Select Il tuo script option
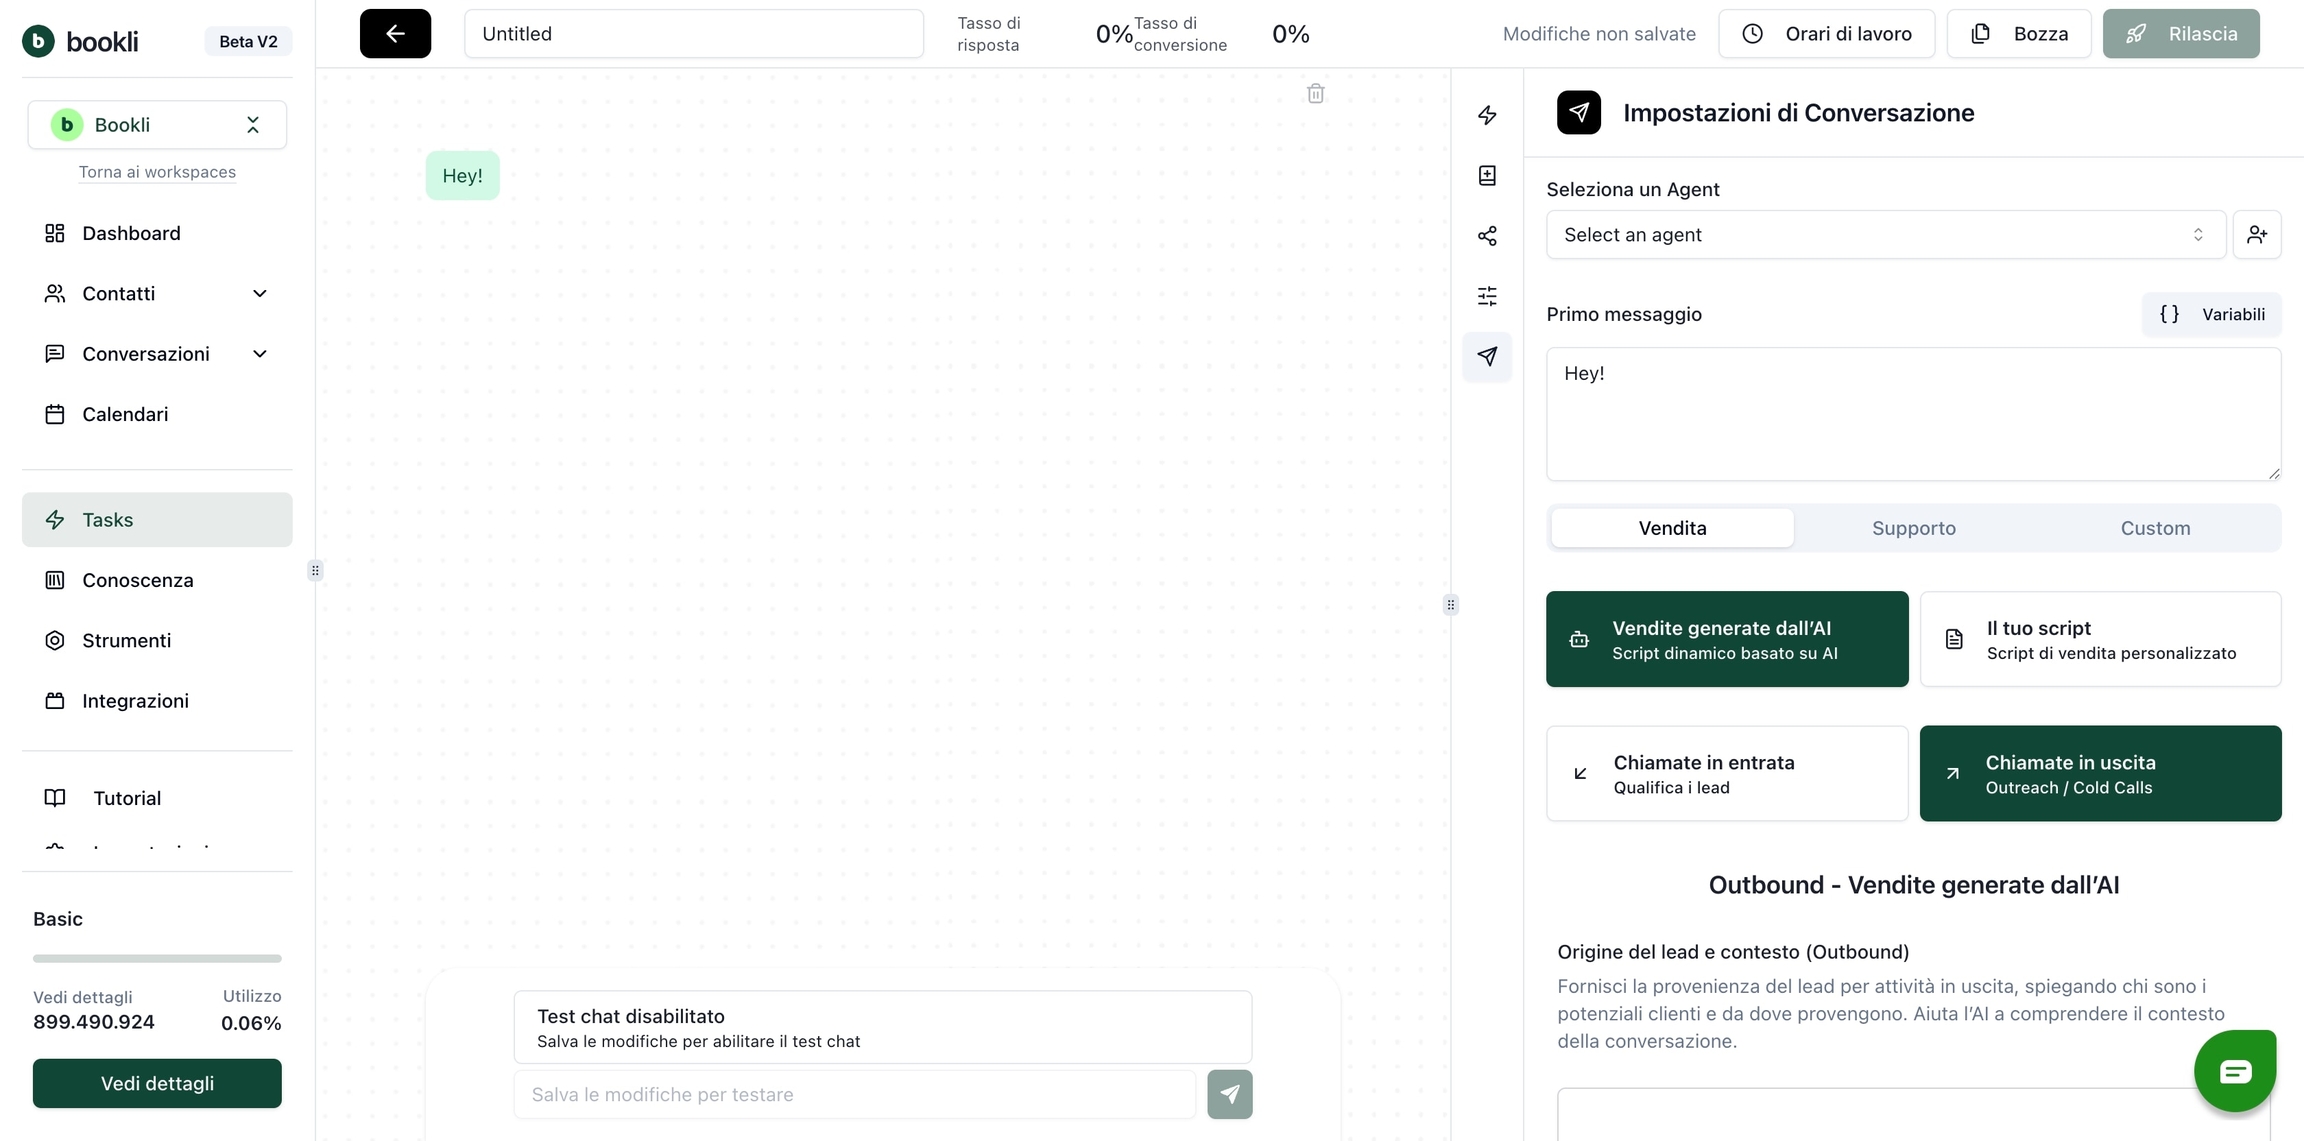Image resolution: width=2304 pixels, height=1141 pixels. pyautogui.click(x=2100, y=639)
